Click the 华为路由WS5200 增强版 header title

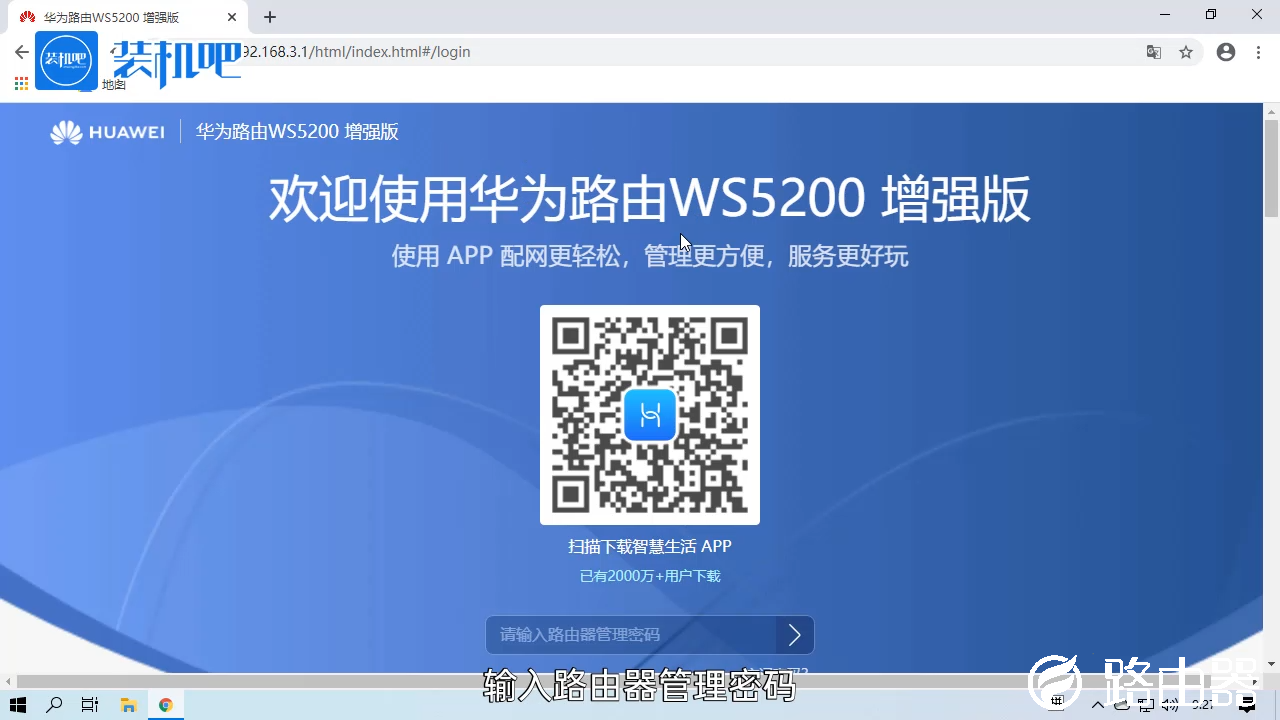(297, 132)
